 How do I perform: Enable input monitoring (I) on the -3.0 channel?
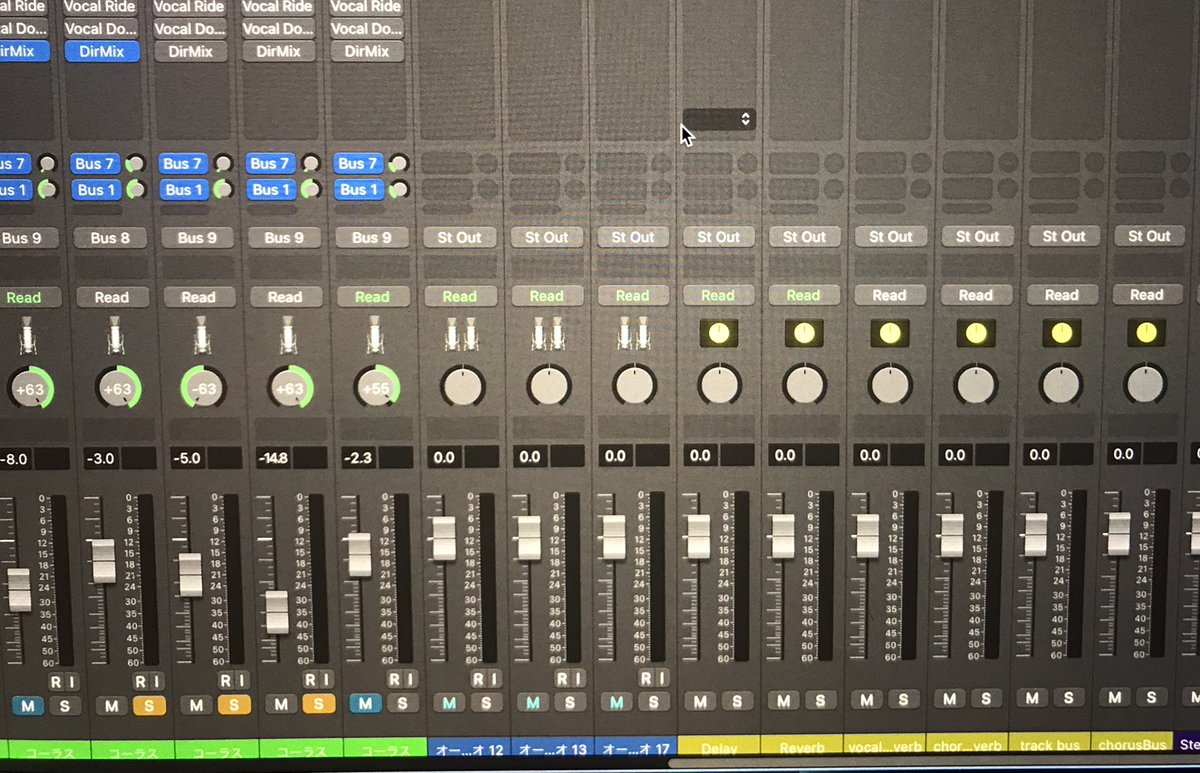tap(157, 681)
